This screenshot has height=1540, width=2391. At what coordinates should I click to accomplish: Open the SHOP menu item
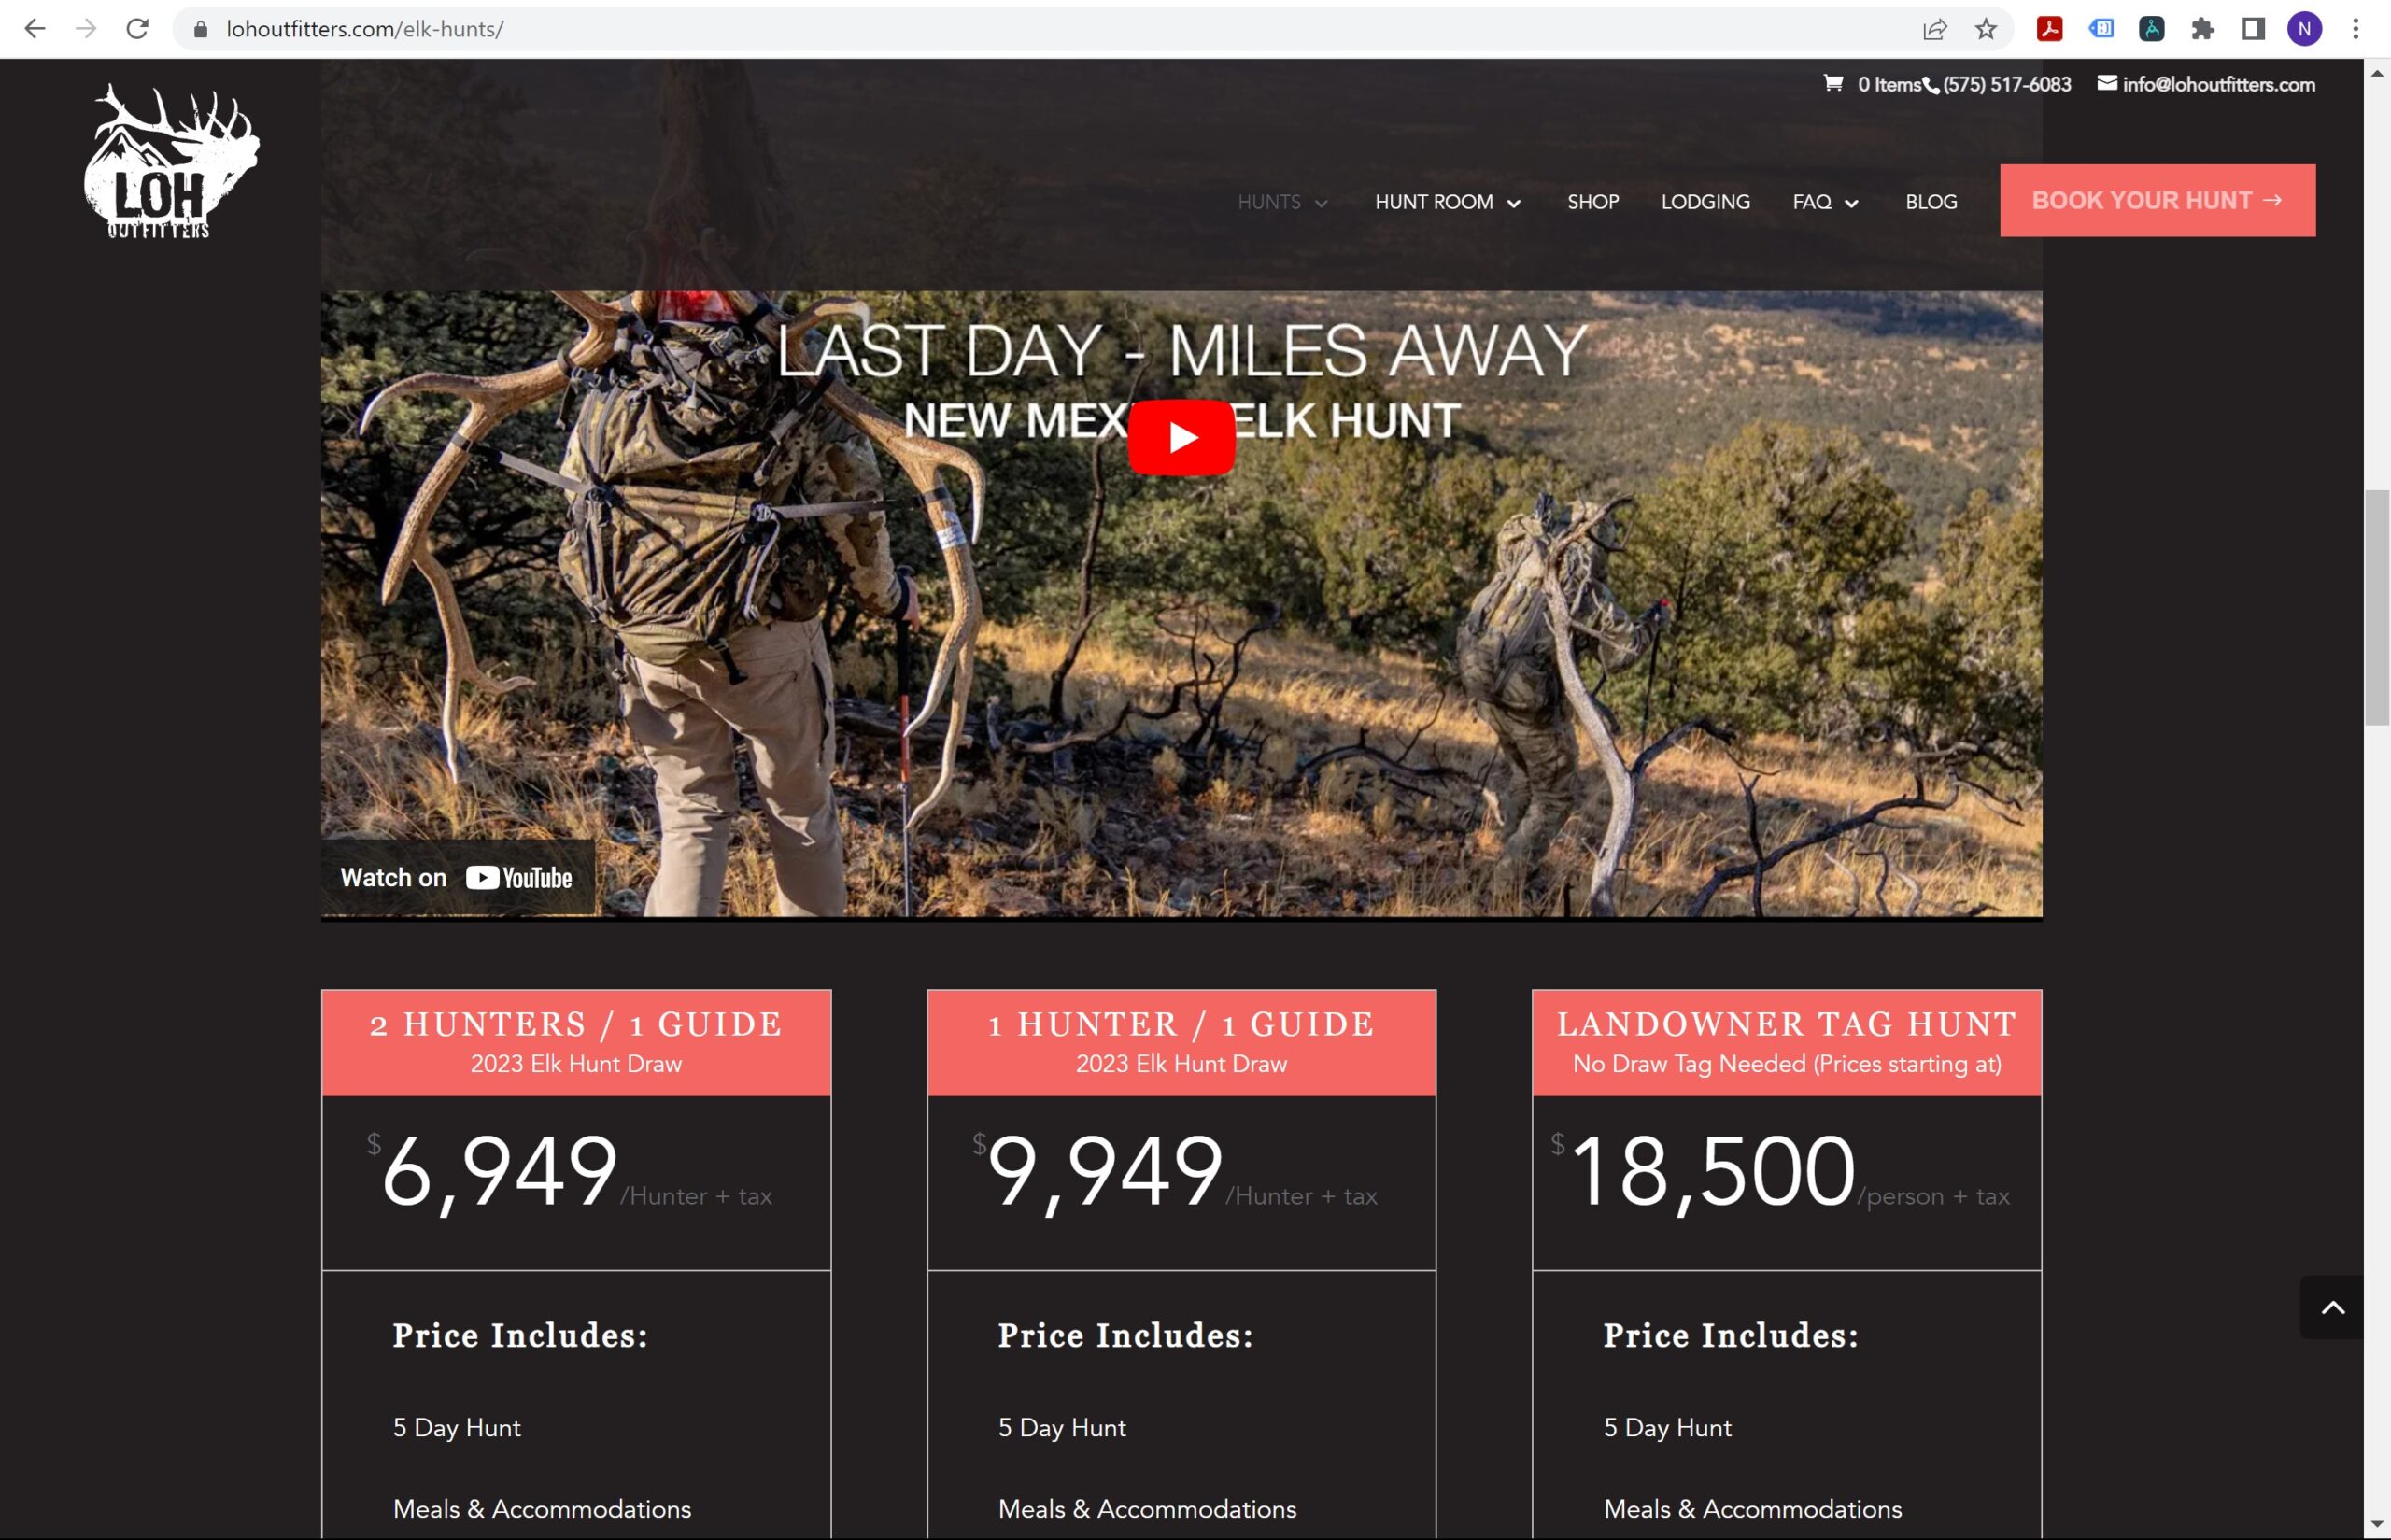(x=1593, y=202)
